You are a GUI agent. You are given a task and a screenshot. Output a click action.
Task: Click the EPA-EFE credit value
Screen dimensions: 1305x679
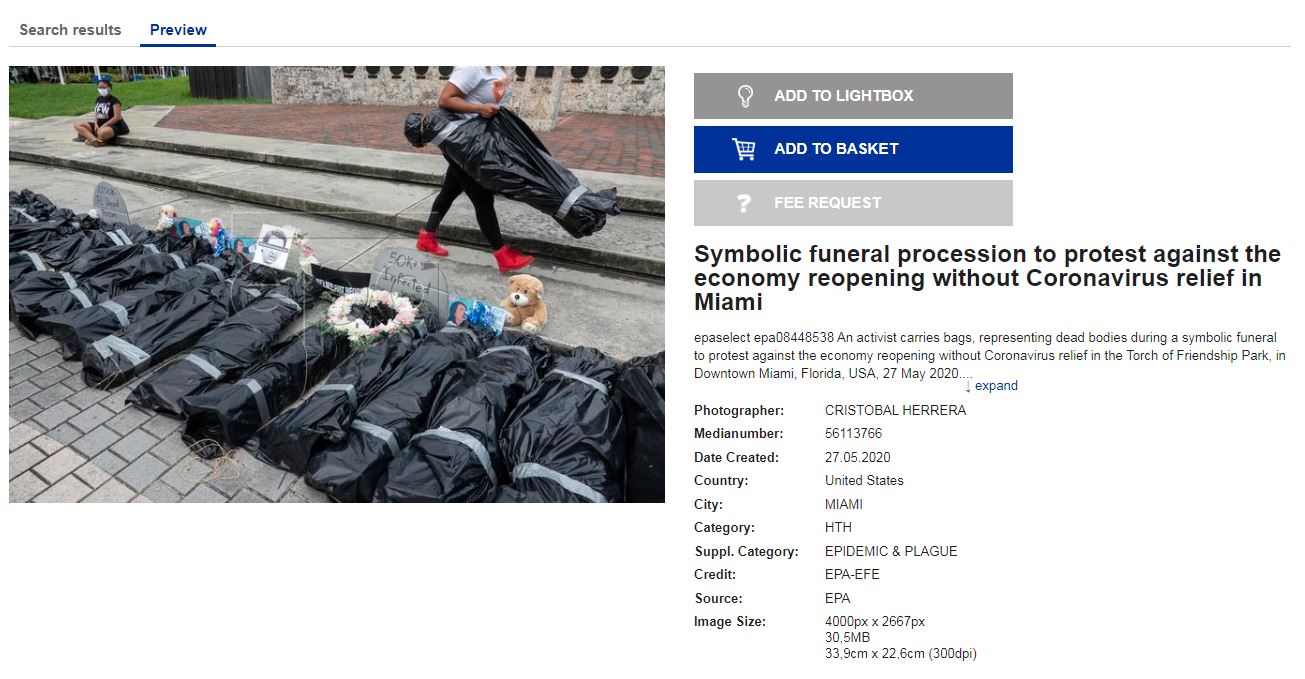[x=852, y=575]
